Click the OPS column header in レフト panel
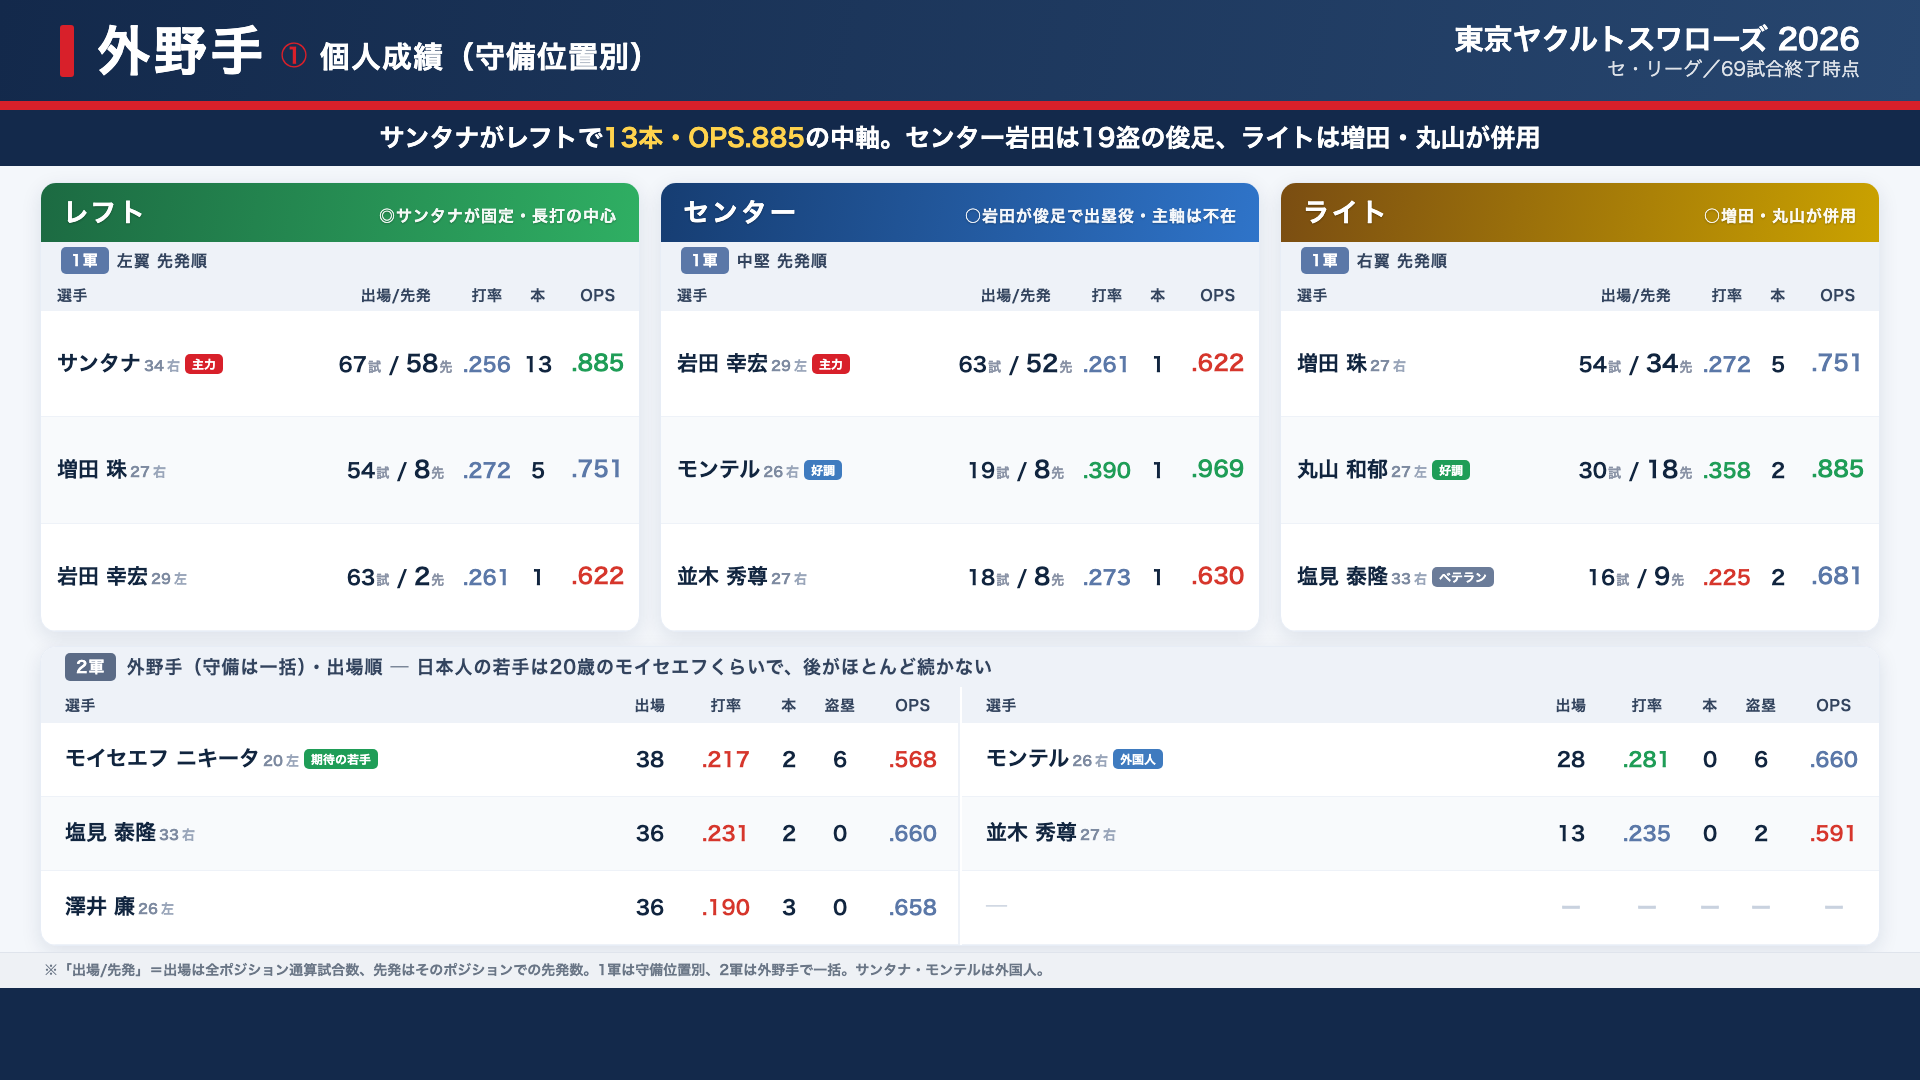This screenshot has height=1080, width=1920. [x=598, y=296]
